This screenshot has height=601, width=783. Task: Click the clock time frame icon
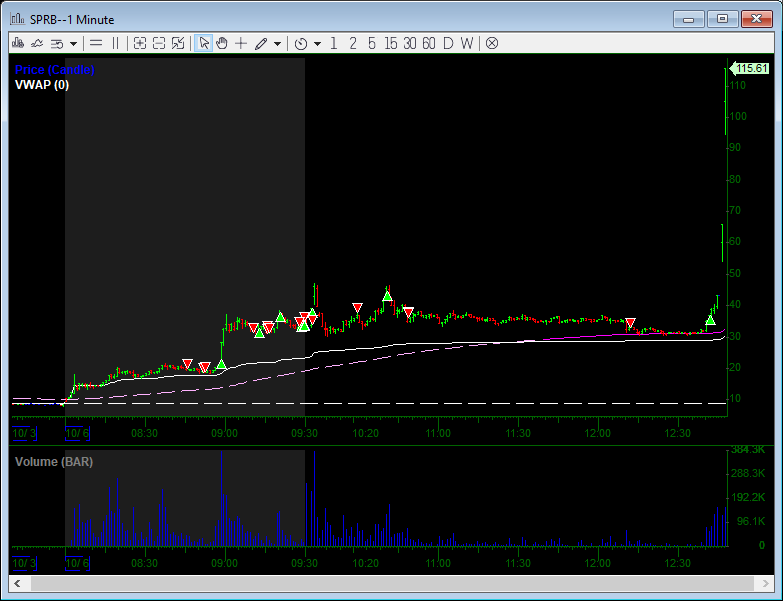pos(301,43)
